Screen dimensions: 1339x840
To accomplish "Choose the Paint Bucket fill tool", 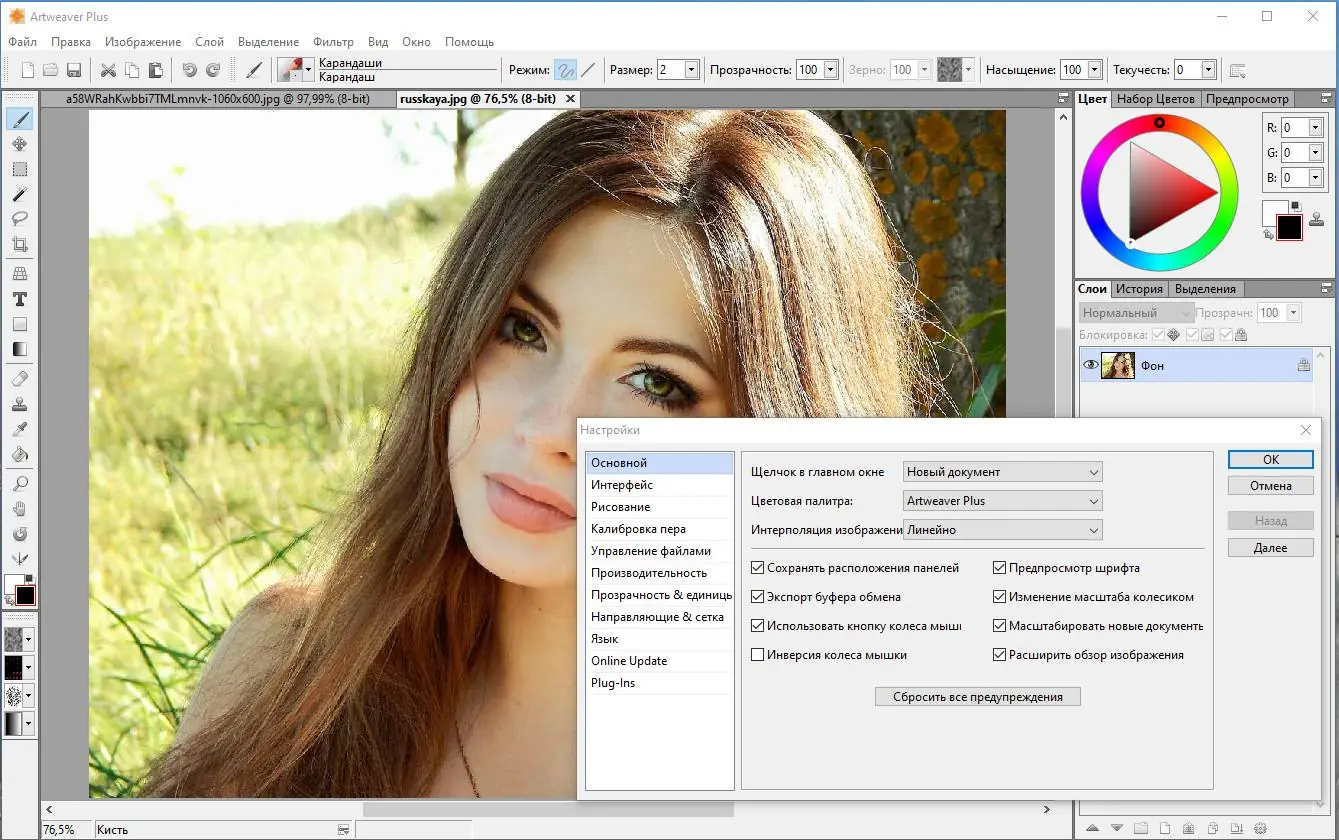I will coord(19,454).
